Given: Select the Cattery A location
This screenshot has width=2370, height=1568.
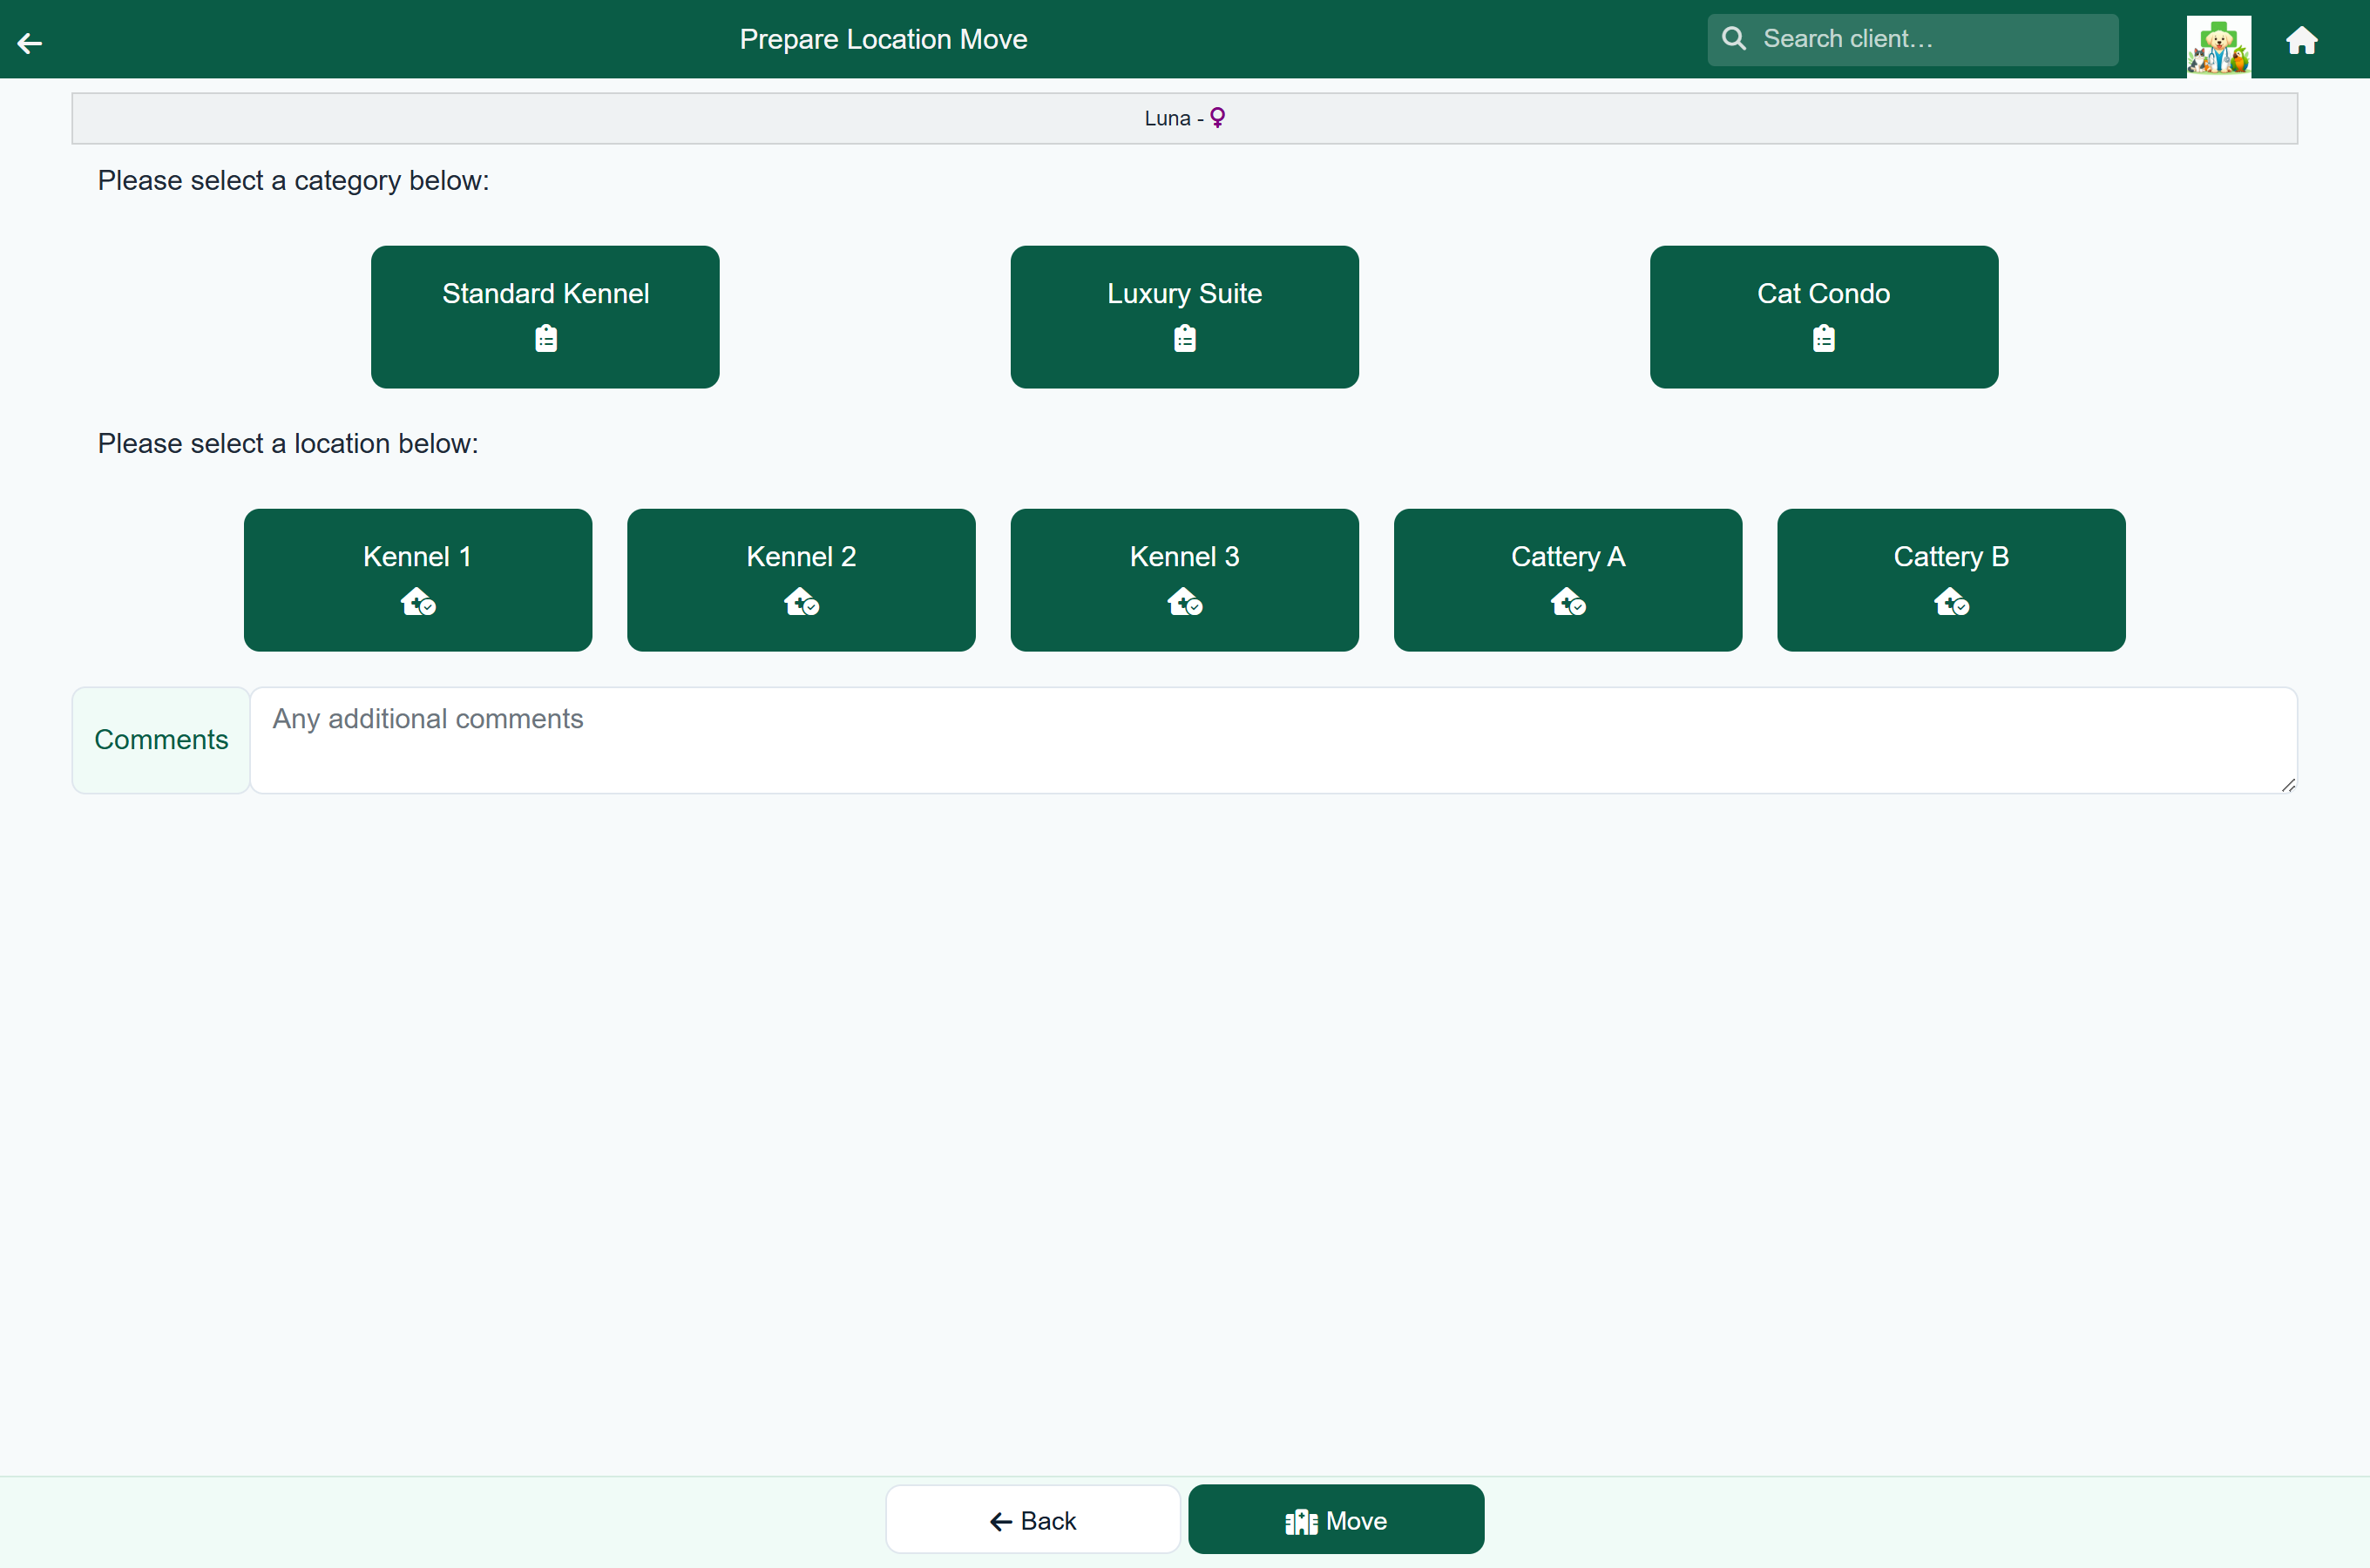Looking at the screenshot, I should point(1567,580).
